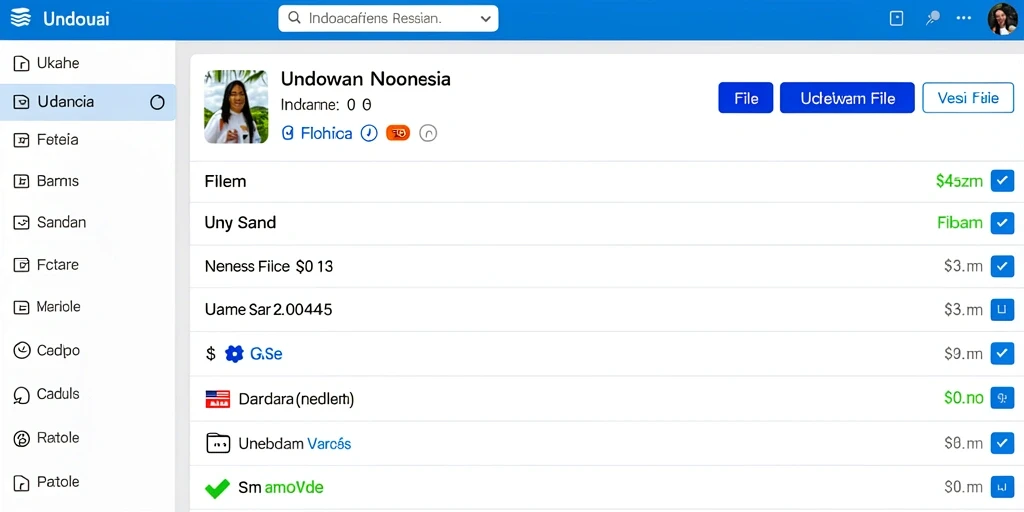Toggle the Uame Sar row blue box

coord(1002,310)
